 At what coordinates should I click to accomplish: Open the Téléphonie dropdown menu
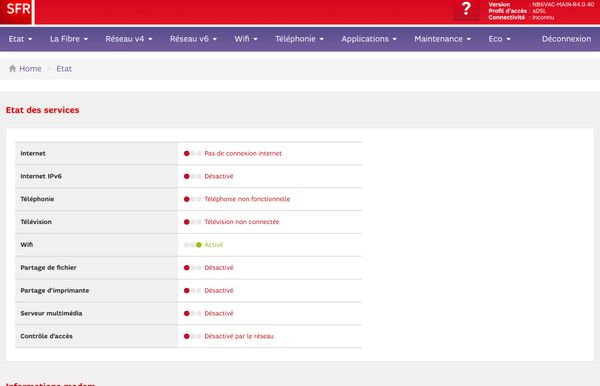point(300,39)
